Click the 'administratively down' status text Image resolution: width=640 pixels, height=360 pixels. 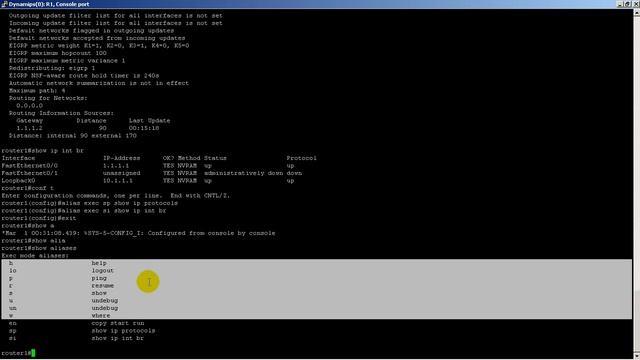243,173
